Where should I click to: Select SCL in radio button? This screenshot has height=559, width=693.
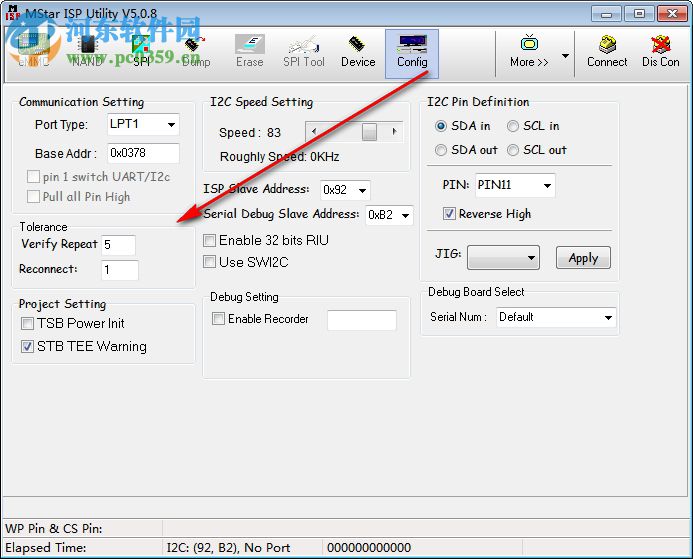point(513,126)
